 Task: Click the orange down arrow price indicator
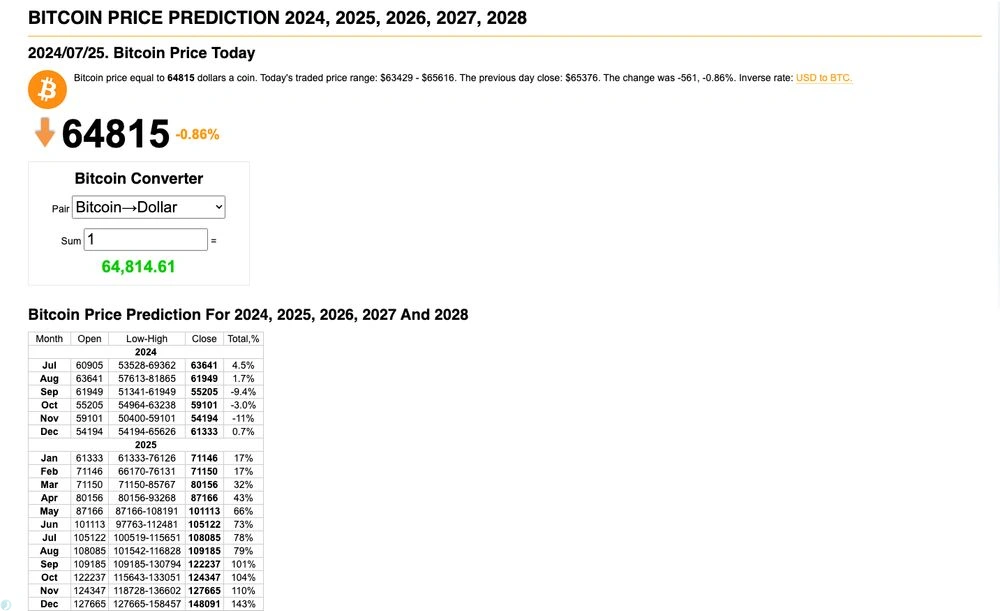pyautogui.click(x=45, y=131)
